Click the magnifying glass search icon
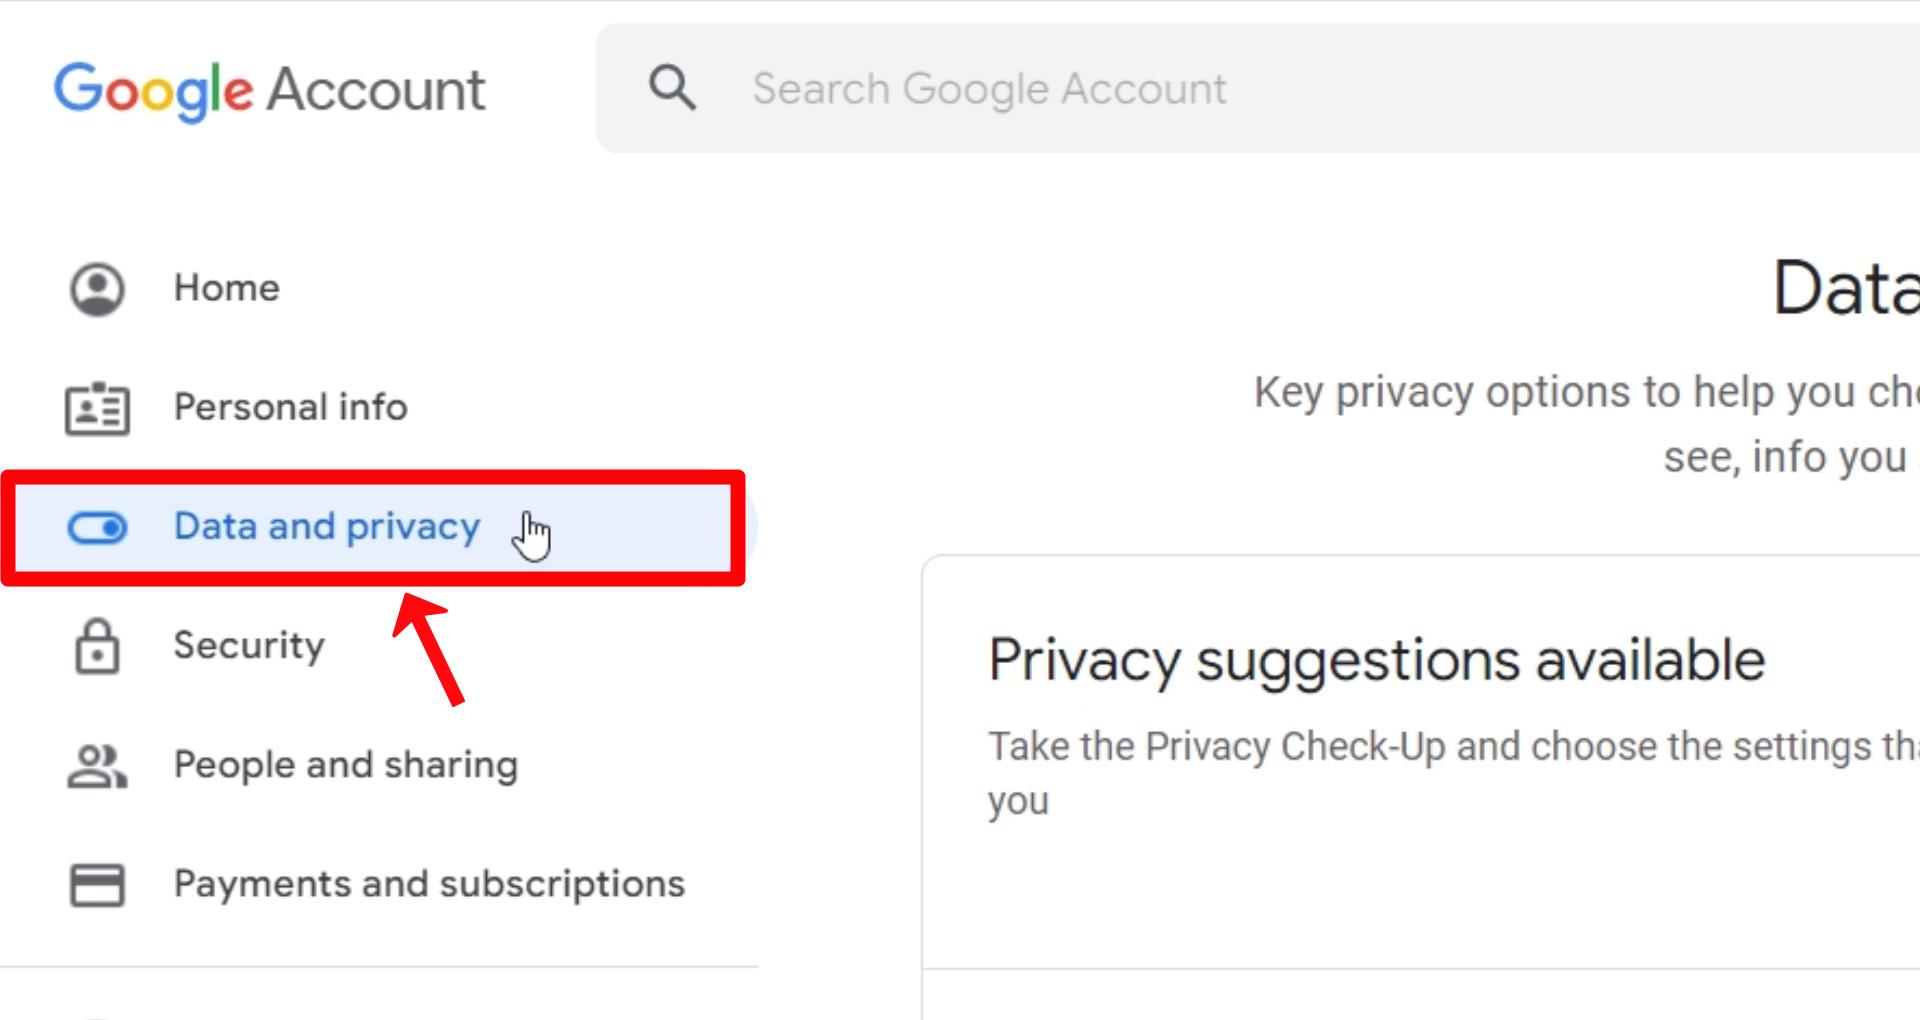The image size is (1920, 1020). coord(672,88)
